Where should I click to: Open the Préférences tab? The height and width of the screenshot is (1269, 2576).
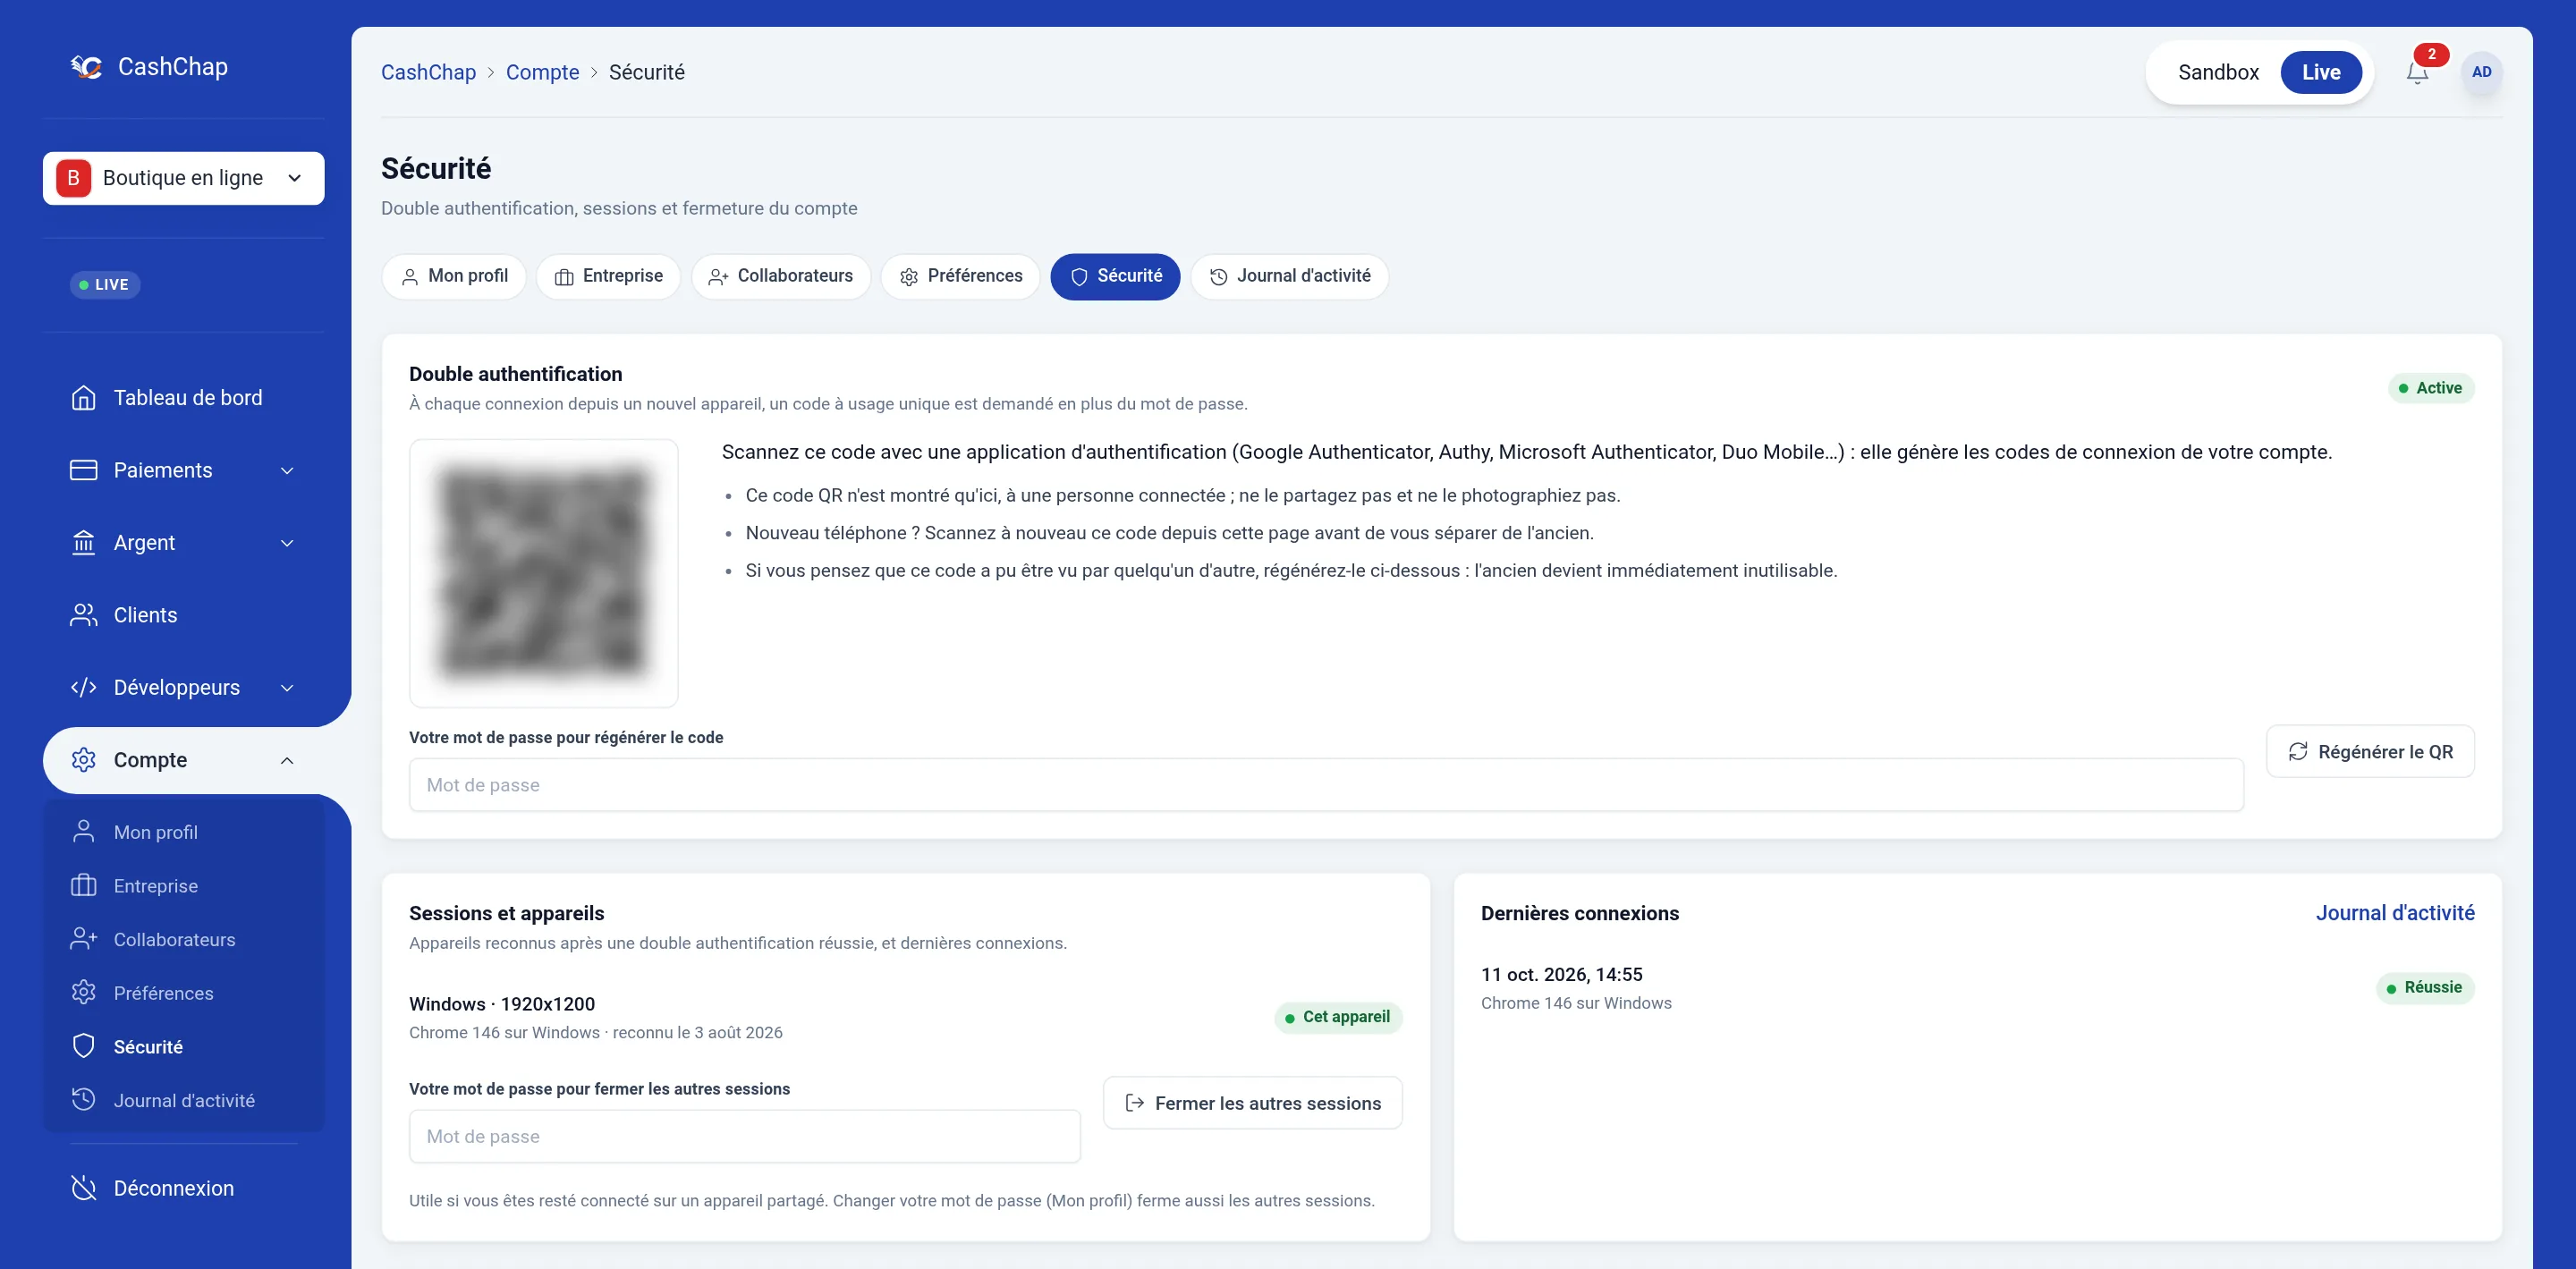960,276
